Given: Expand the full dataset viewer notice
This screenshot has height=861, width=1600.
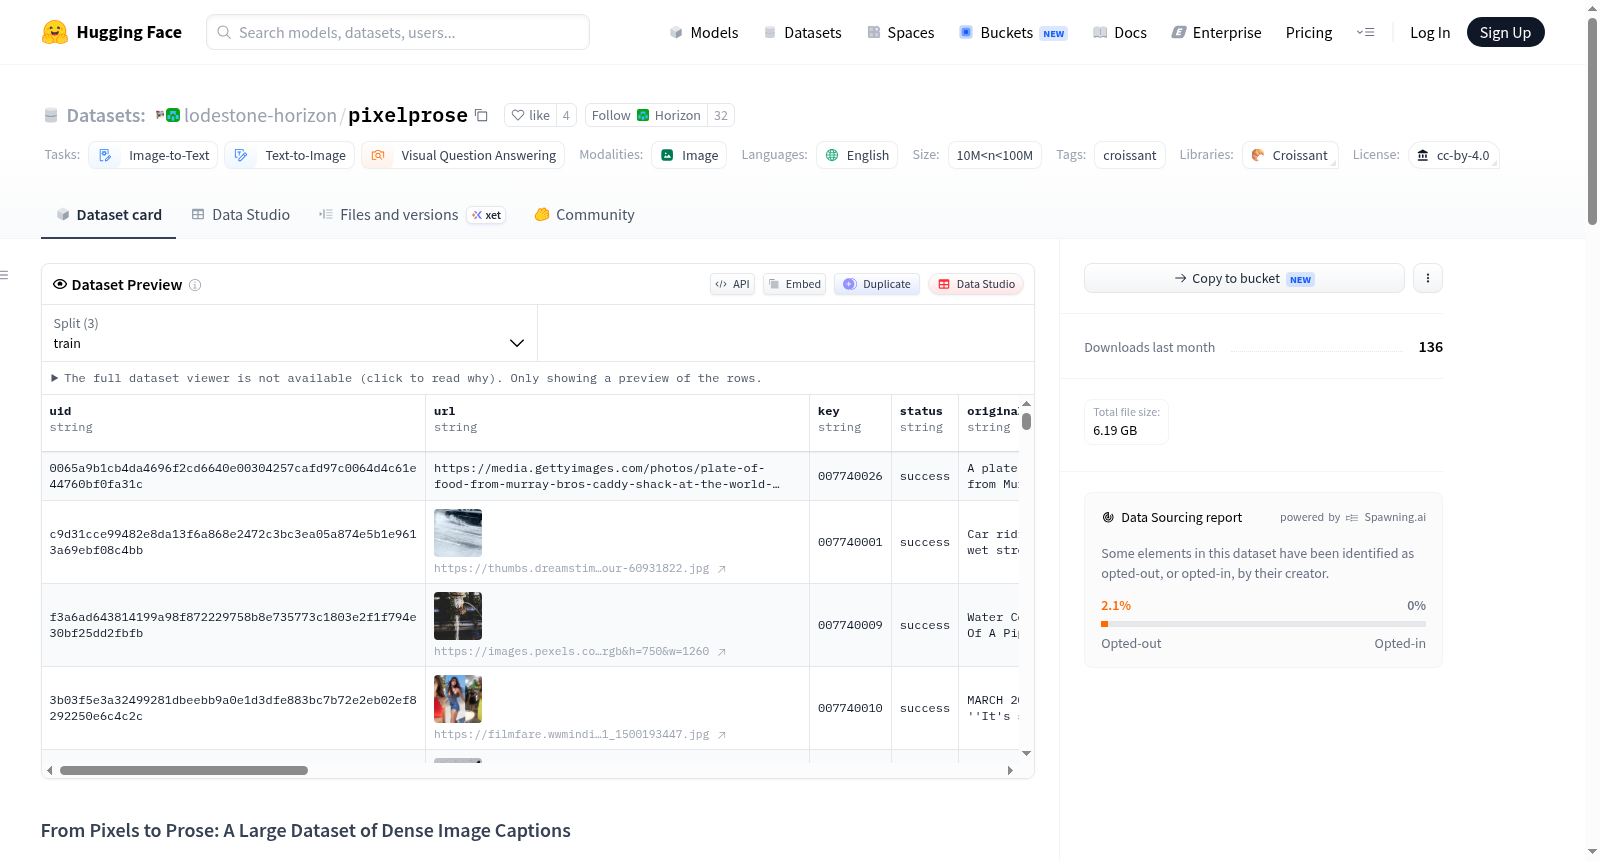Looking at the screenshot, I should tap(406, 378).
